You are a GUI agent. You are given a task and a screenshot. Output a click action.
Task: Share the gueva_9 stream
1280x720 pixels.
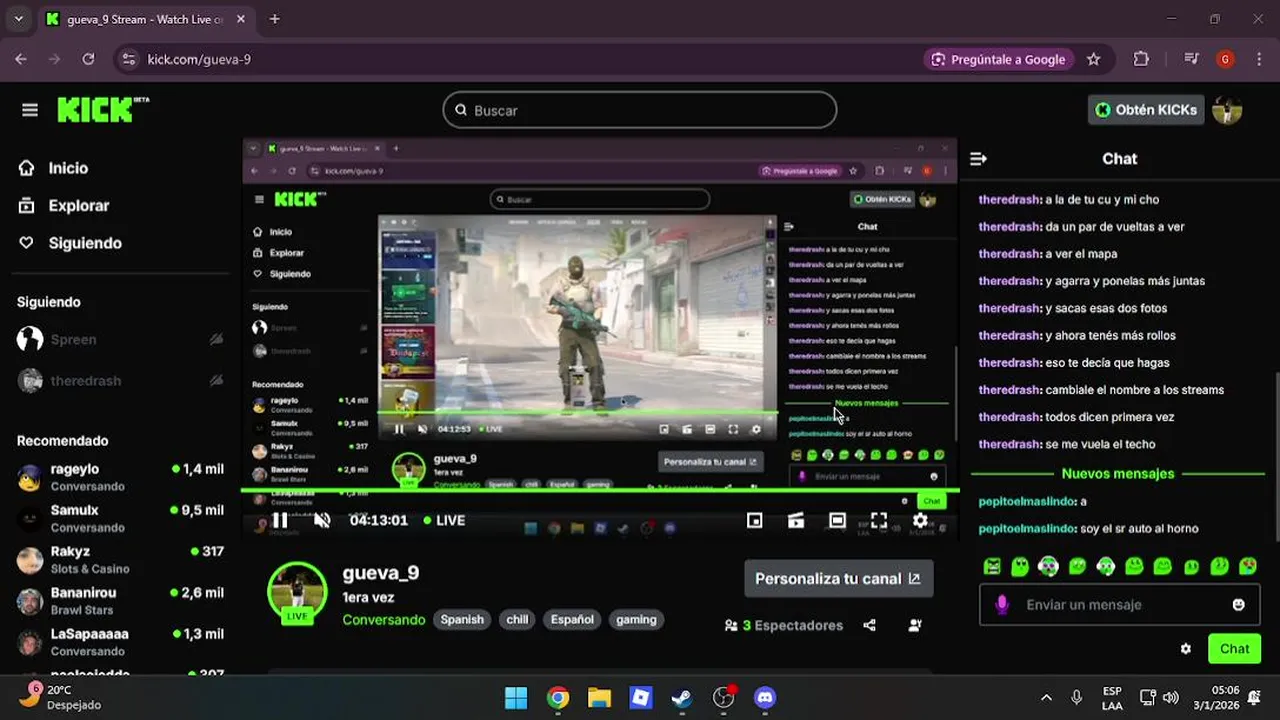coord(869,625)
